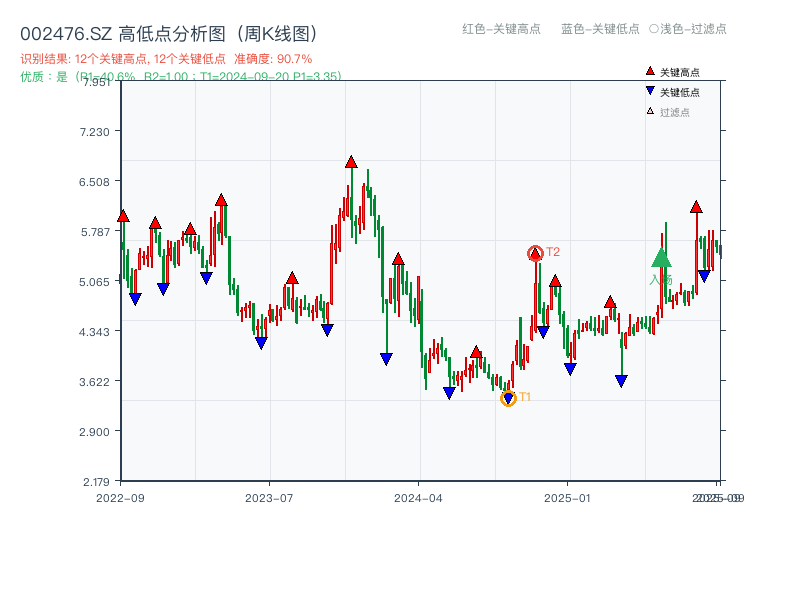Click the circled T2 red high-point marker
This screenshot has width=800, height=600.
click(x=535, y=253)
